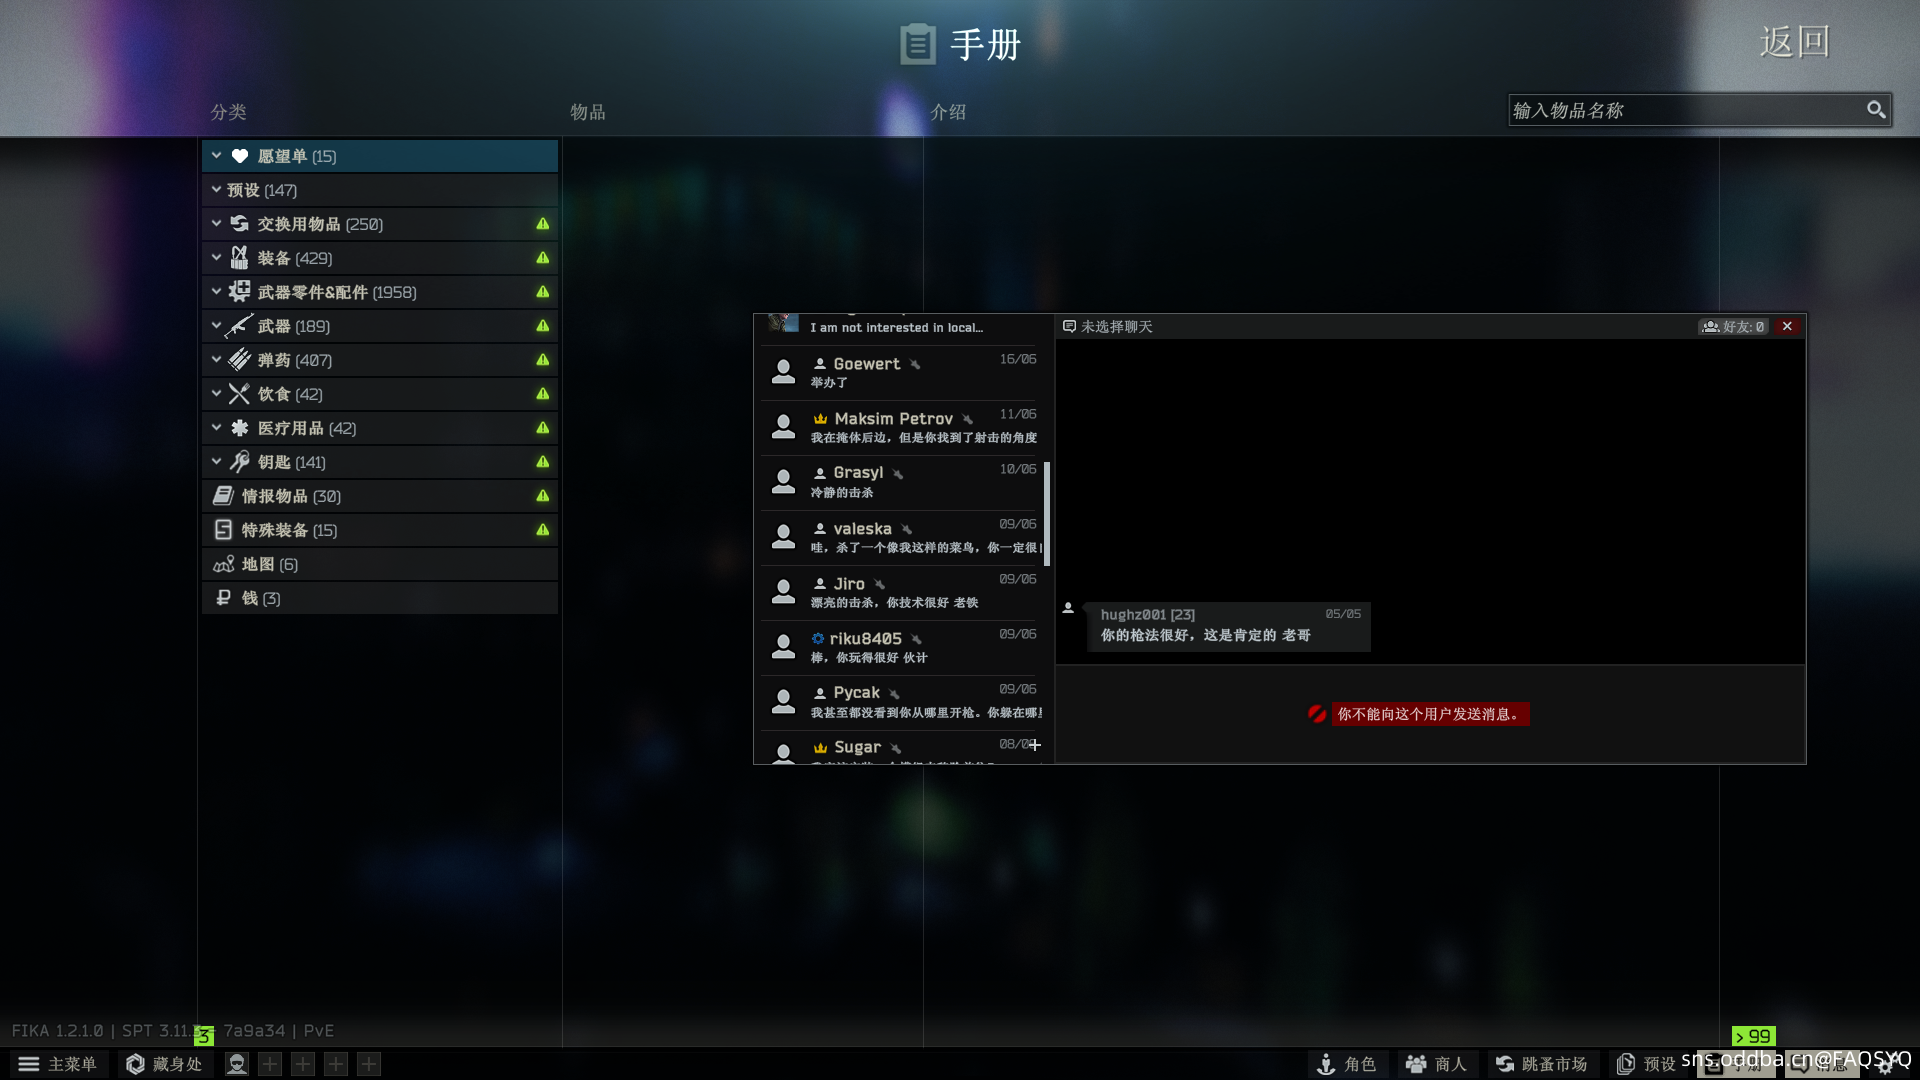Toggle the pin on riku8405's chat
This screenshot has width=1920, height=1080.
pyautogui.click(x=916, y=640)
